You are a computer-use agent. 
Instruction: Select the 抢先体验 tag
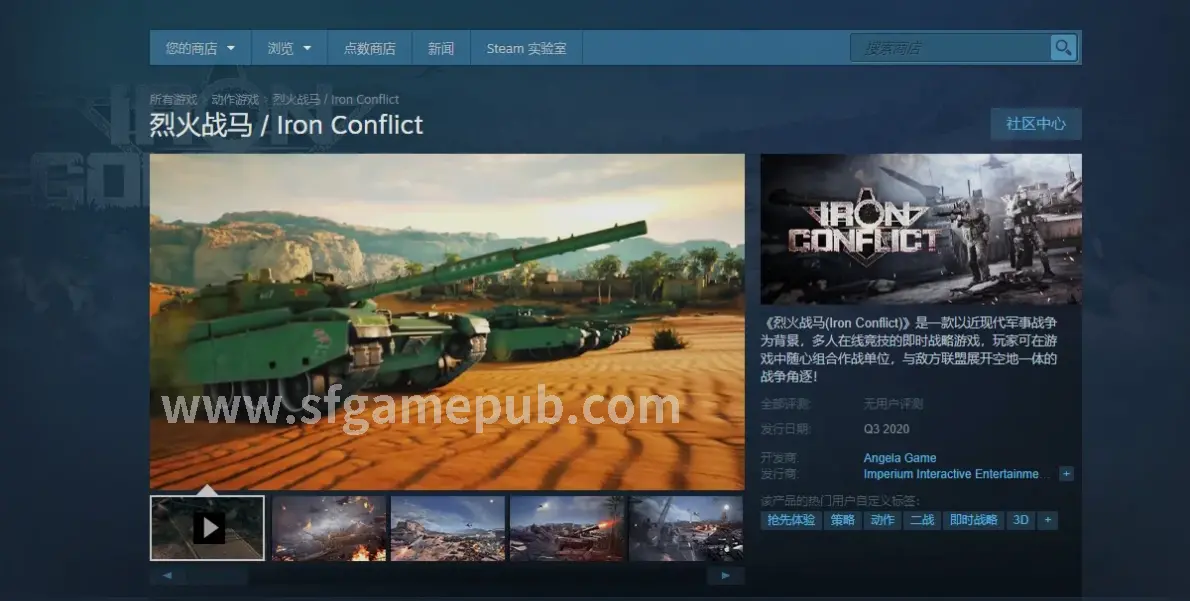point(791,520)
